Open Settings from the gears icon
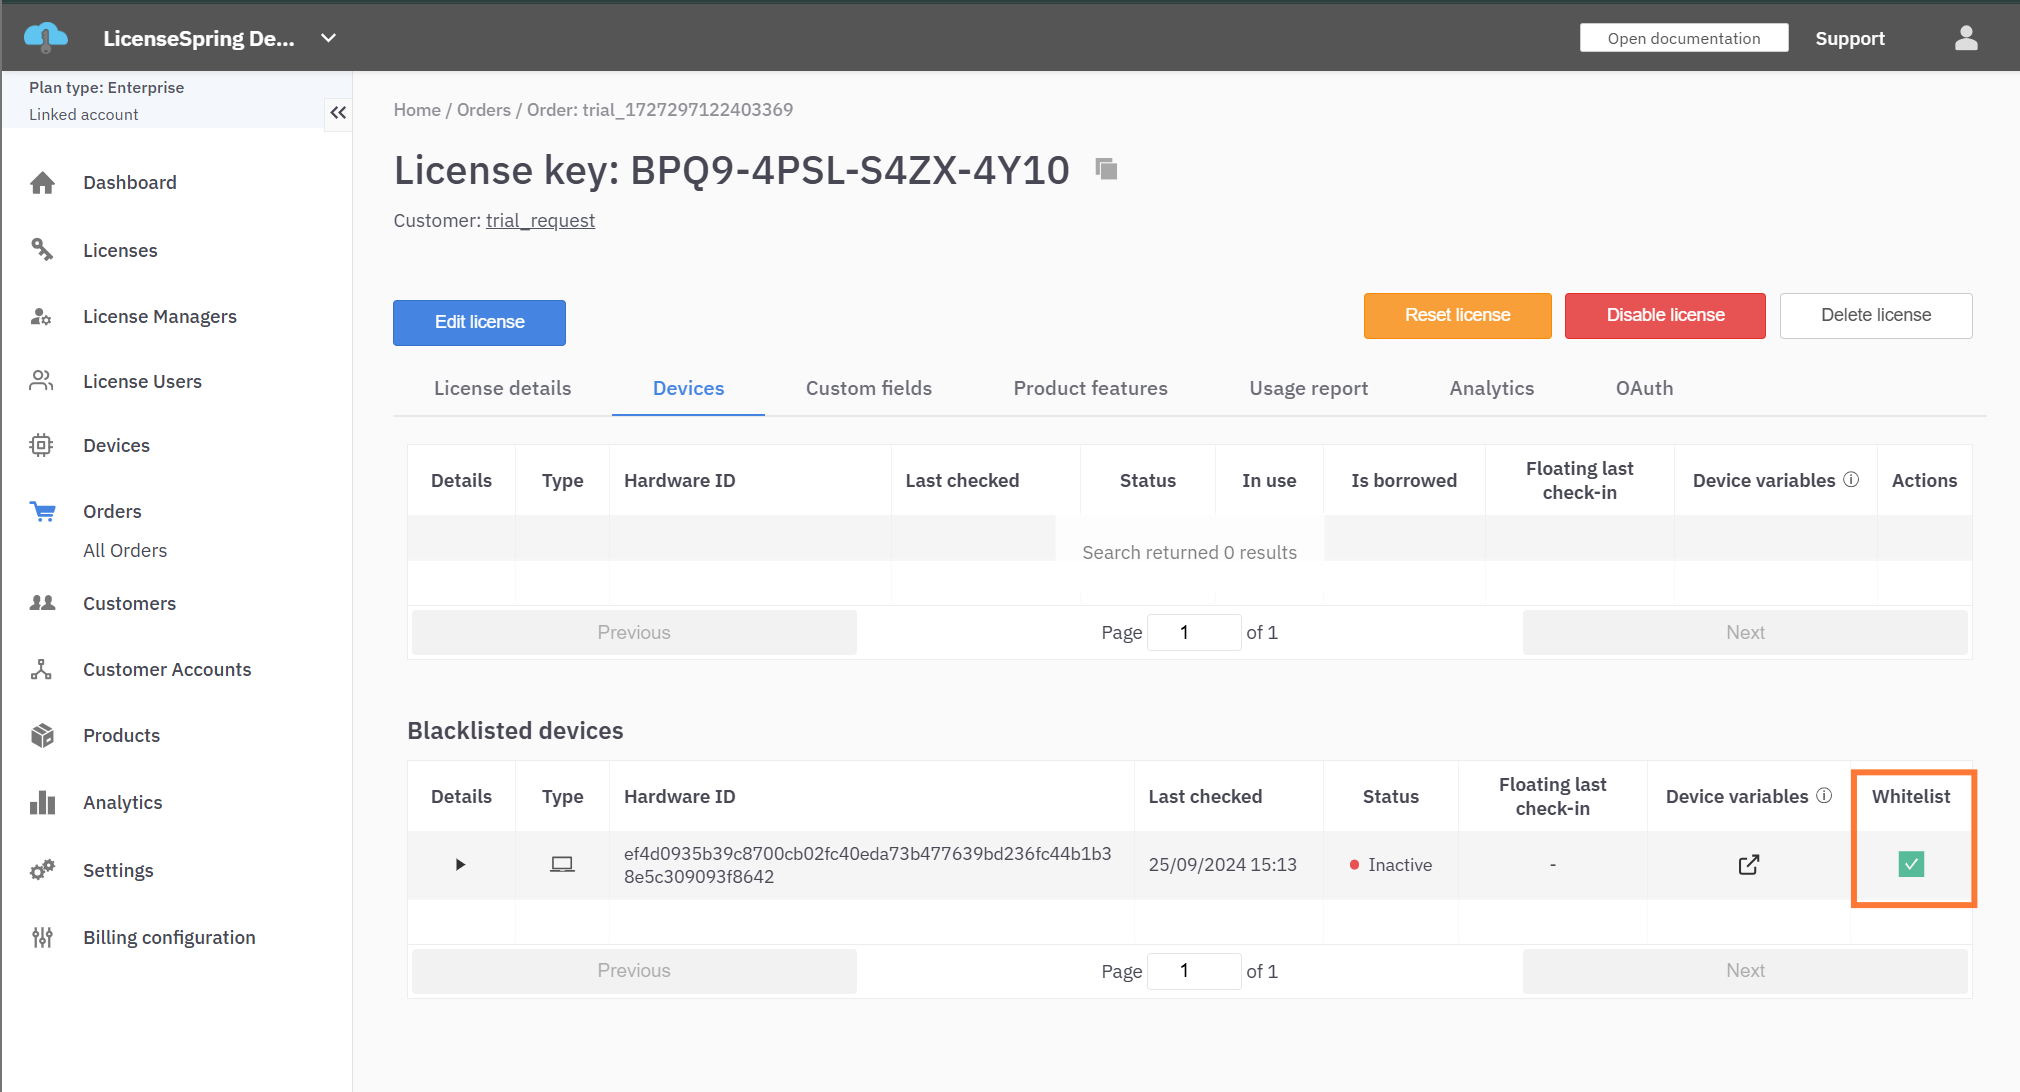This screenshot has width=2020, height=1092. click(x=42, y=870)
